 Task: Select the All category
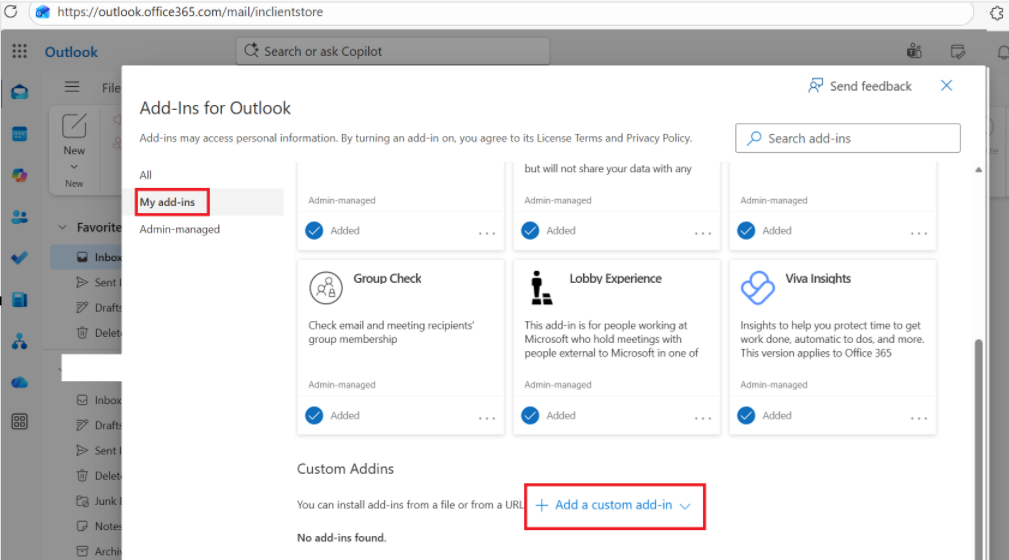(x=145, y=174)
